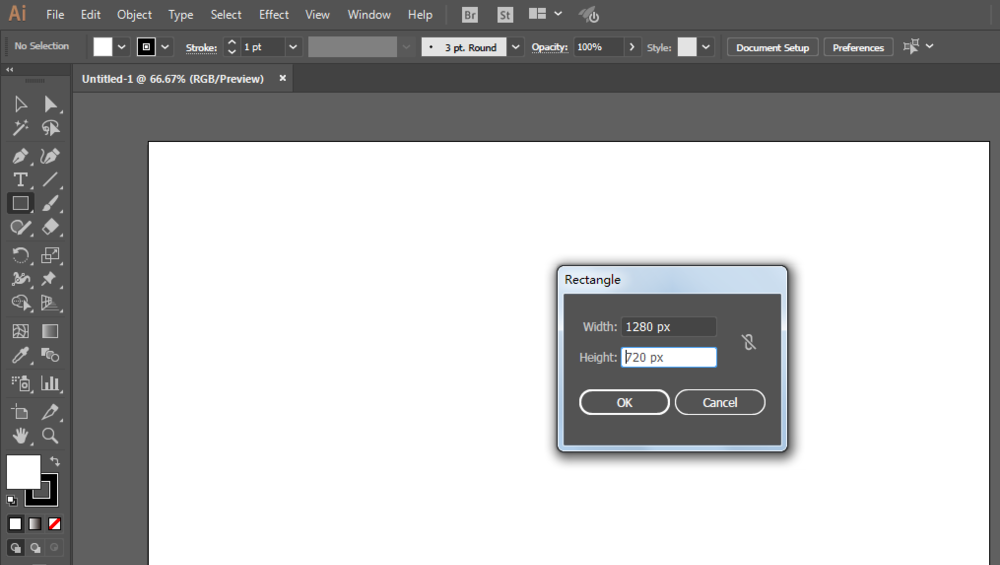This screenshot has height=565, width=1000.
Task: Toggle constrain width and height proportions
Action: (x=749, y=342)
